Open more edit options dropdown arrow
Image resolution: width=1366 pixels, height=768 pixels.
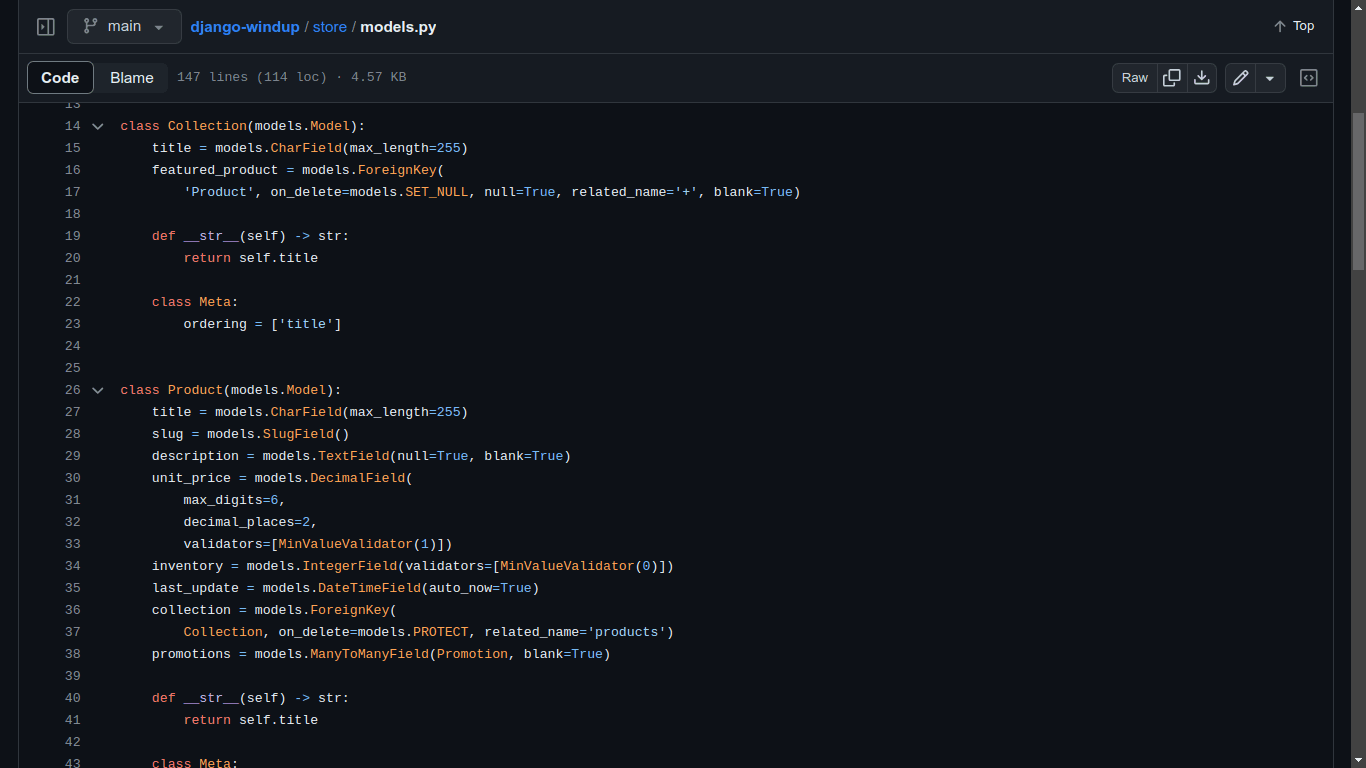point(1270,77)
